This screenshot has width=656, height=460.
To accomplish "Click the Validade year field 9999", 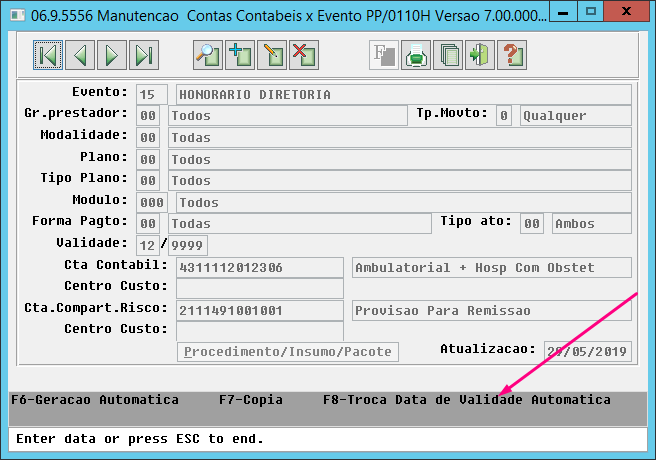I will tap(188, 245).
